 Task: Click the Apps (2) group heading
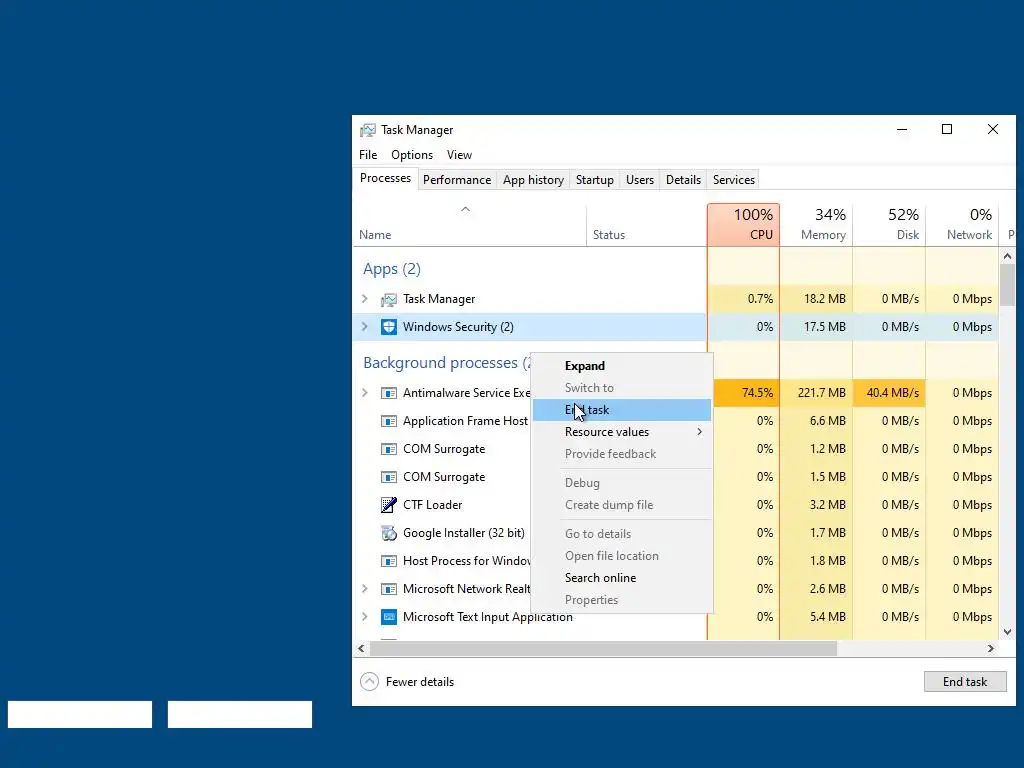[392, 269]
